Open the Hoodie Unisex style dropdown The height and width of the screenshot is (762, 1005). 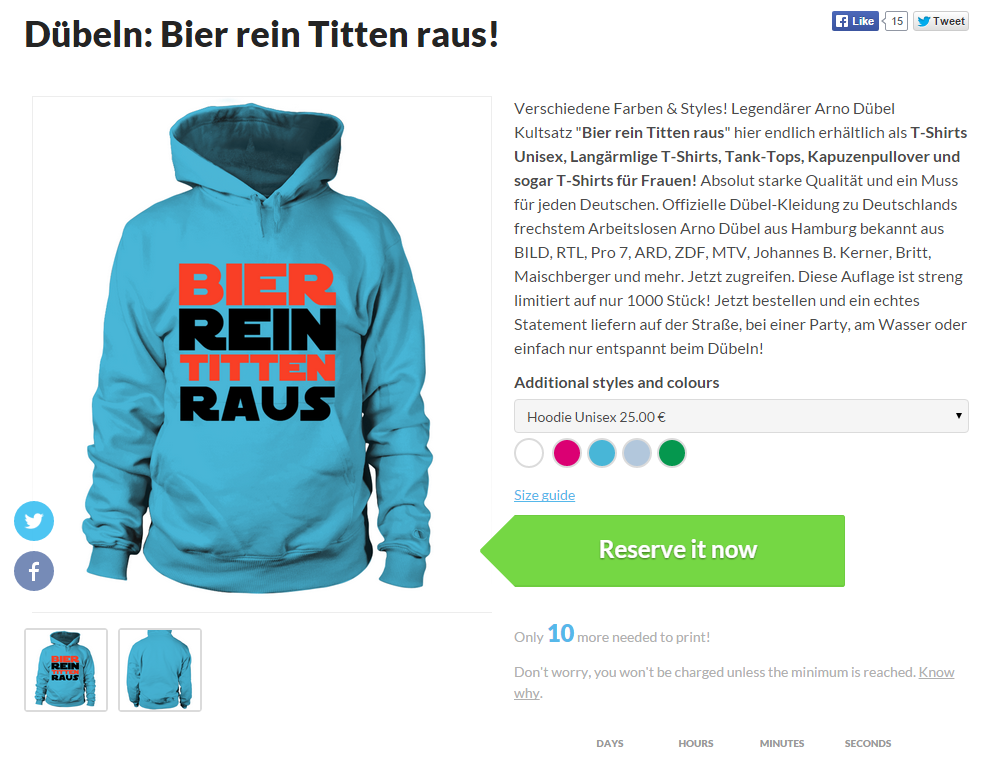click(x=741, y=417)
